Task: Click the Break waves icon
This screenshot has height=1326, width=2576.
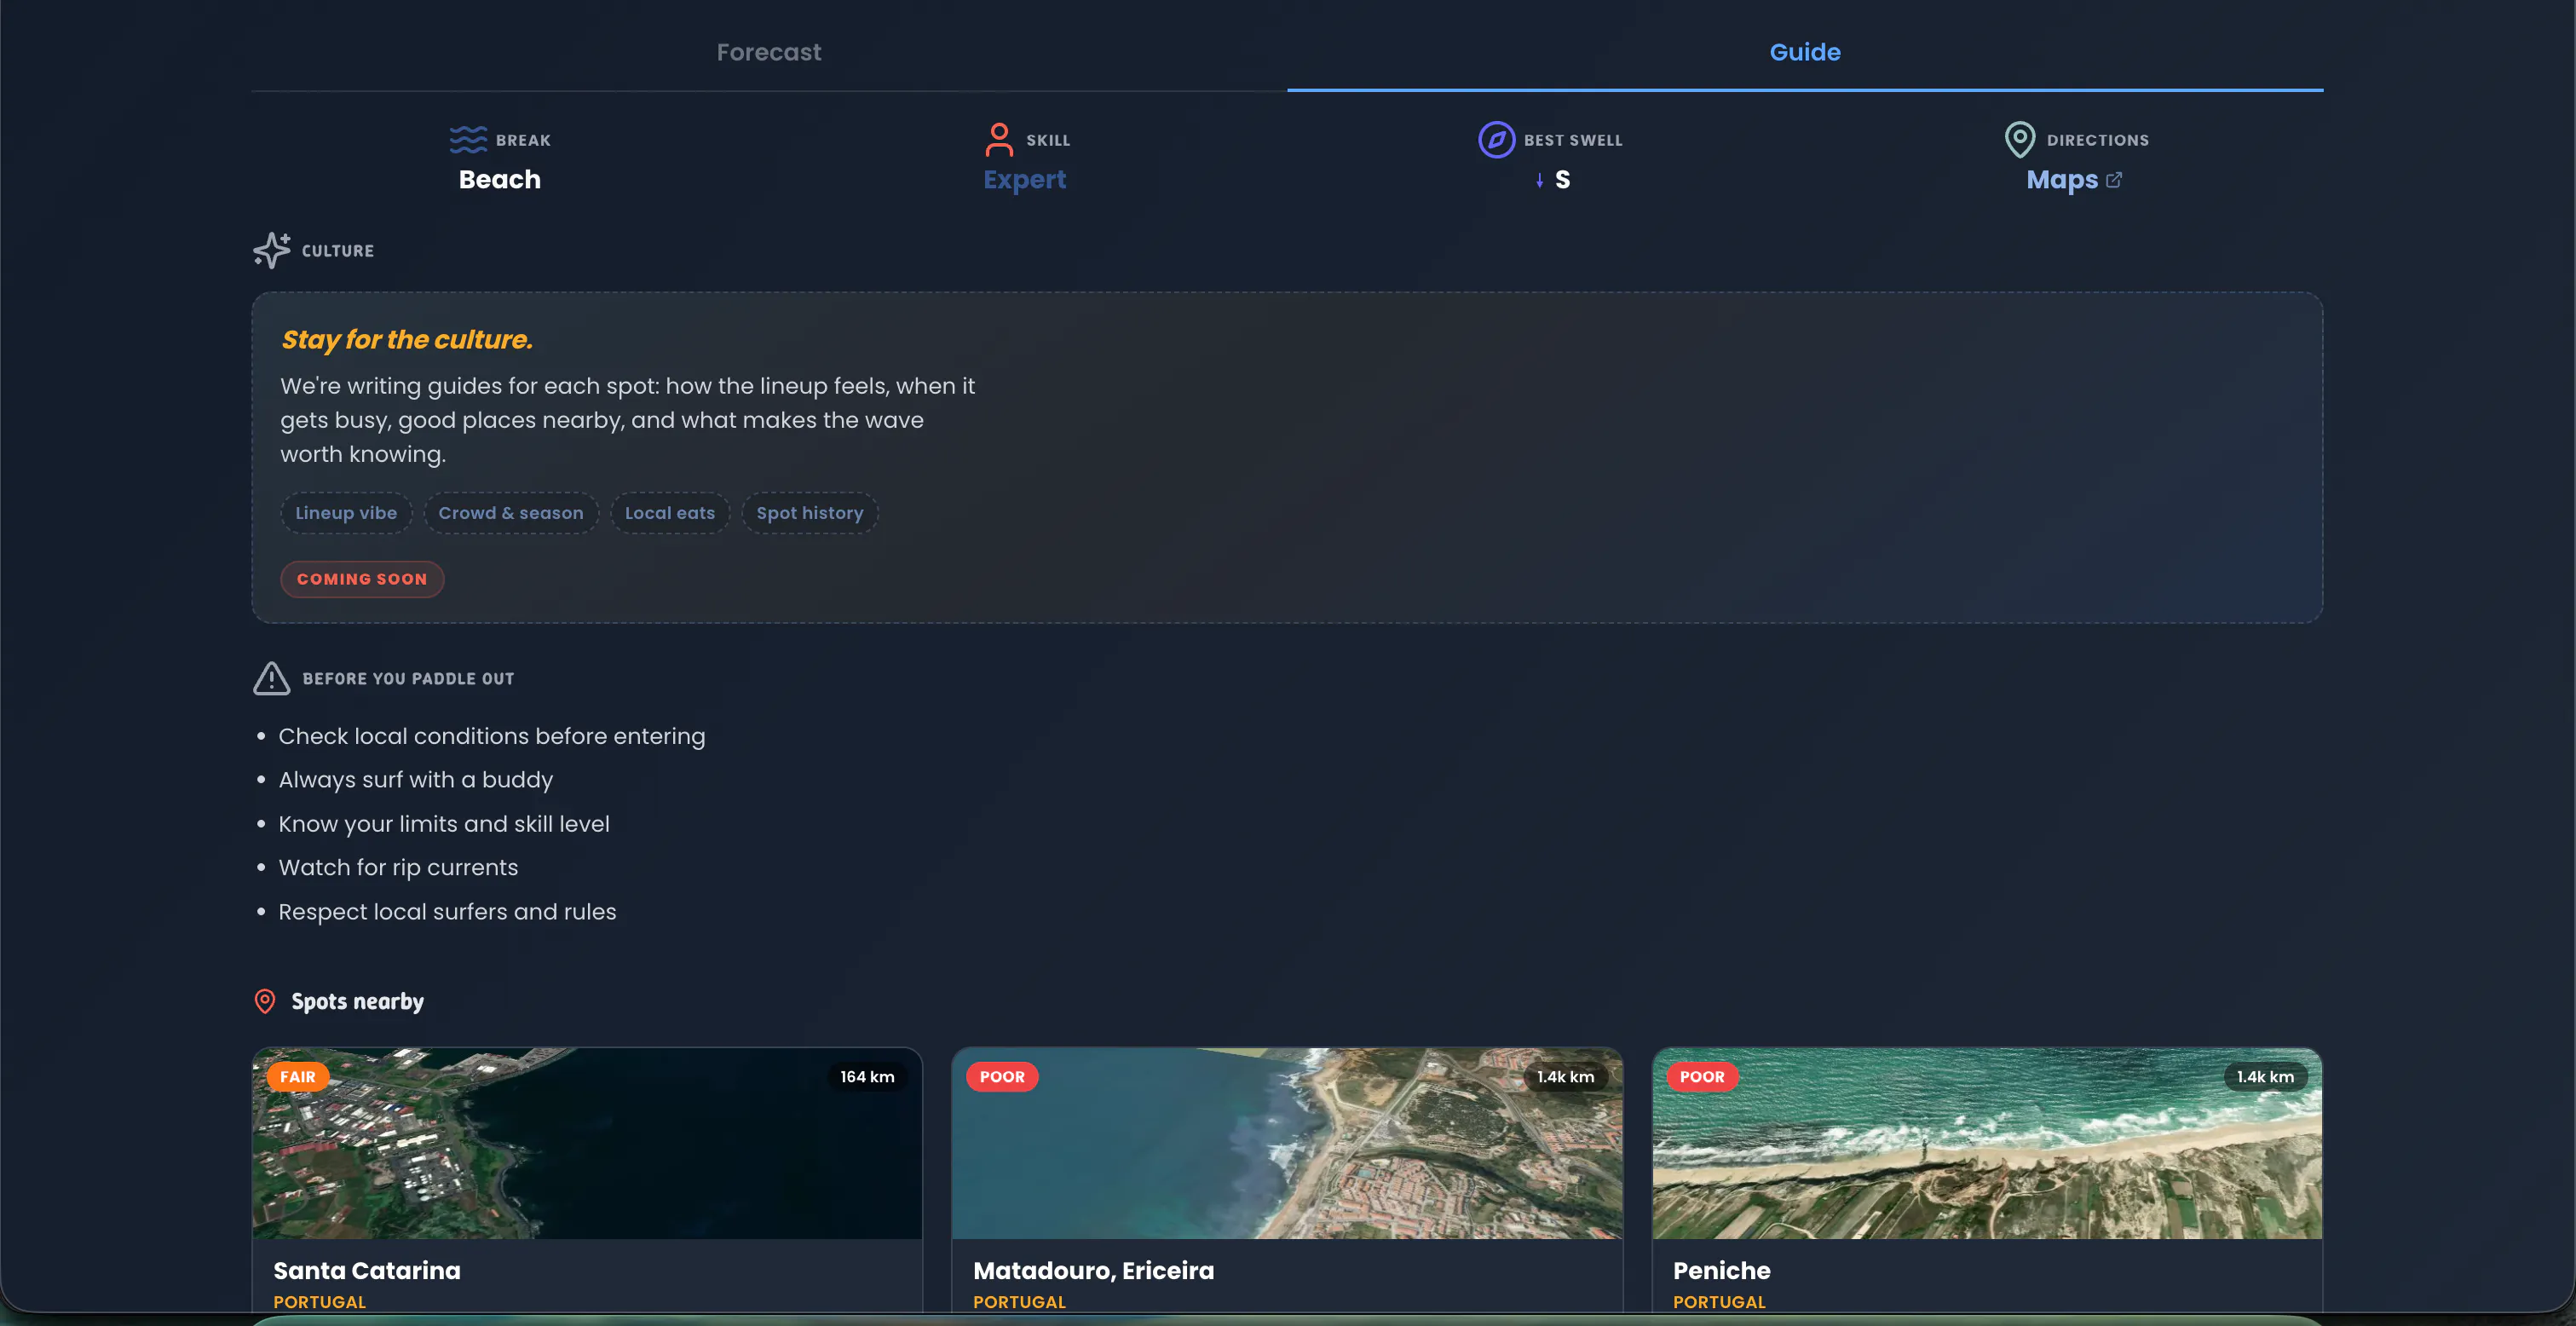Action: click(x=468, y=140)
